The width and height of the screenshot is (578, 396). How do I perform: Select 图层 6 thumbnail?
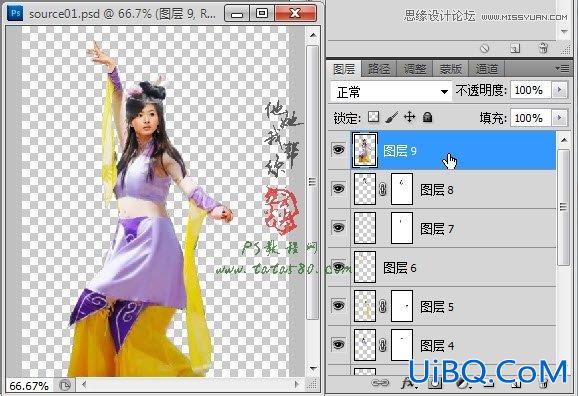[365, 267]
